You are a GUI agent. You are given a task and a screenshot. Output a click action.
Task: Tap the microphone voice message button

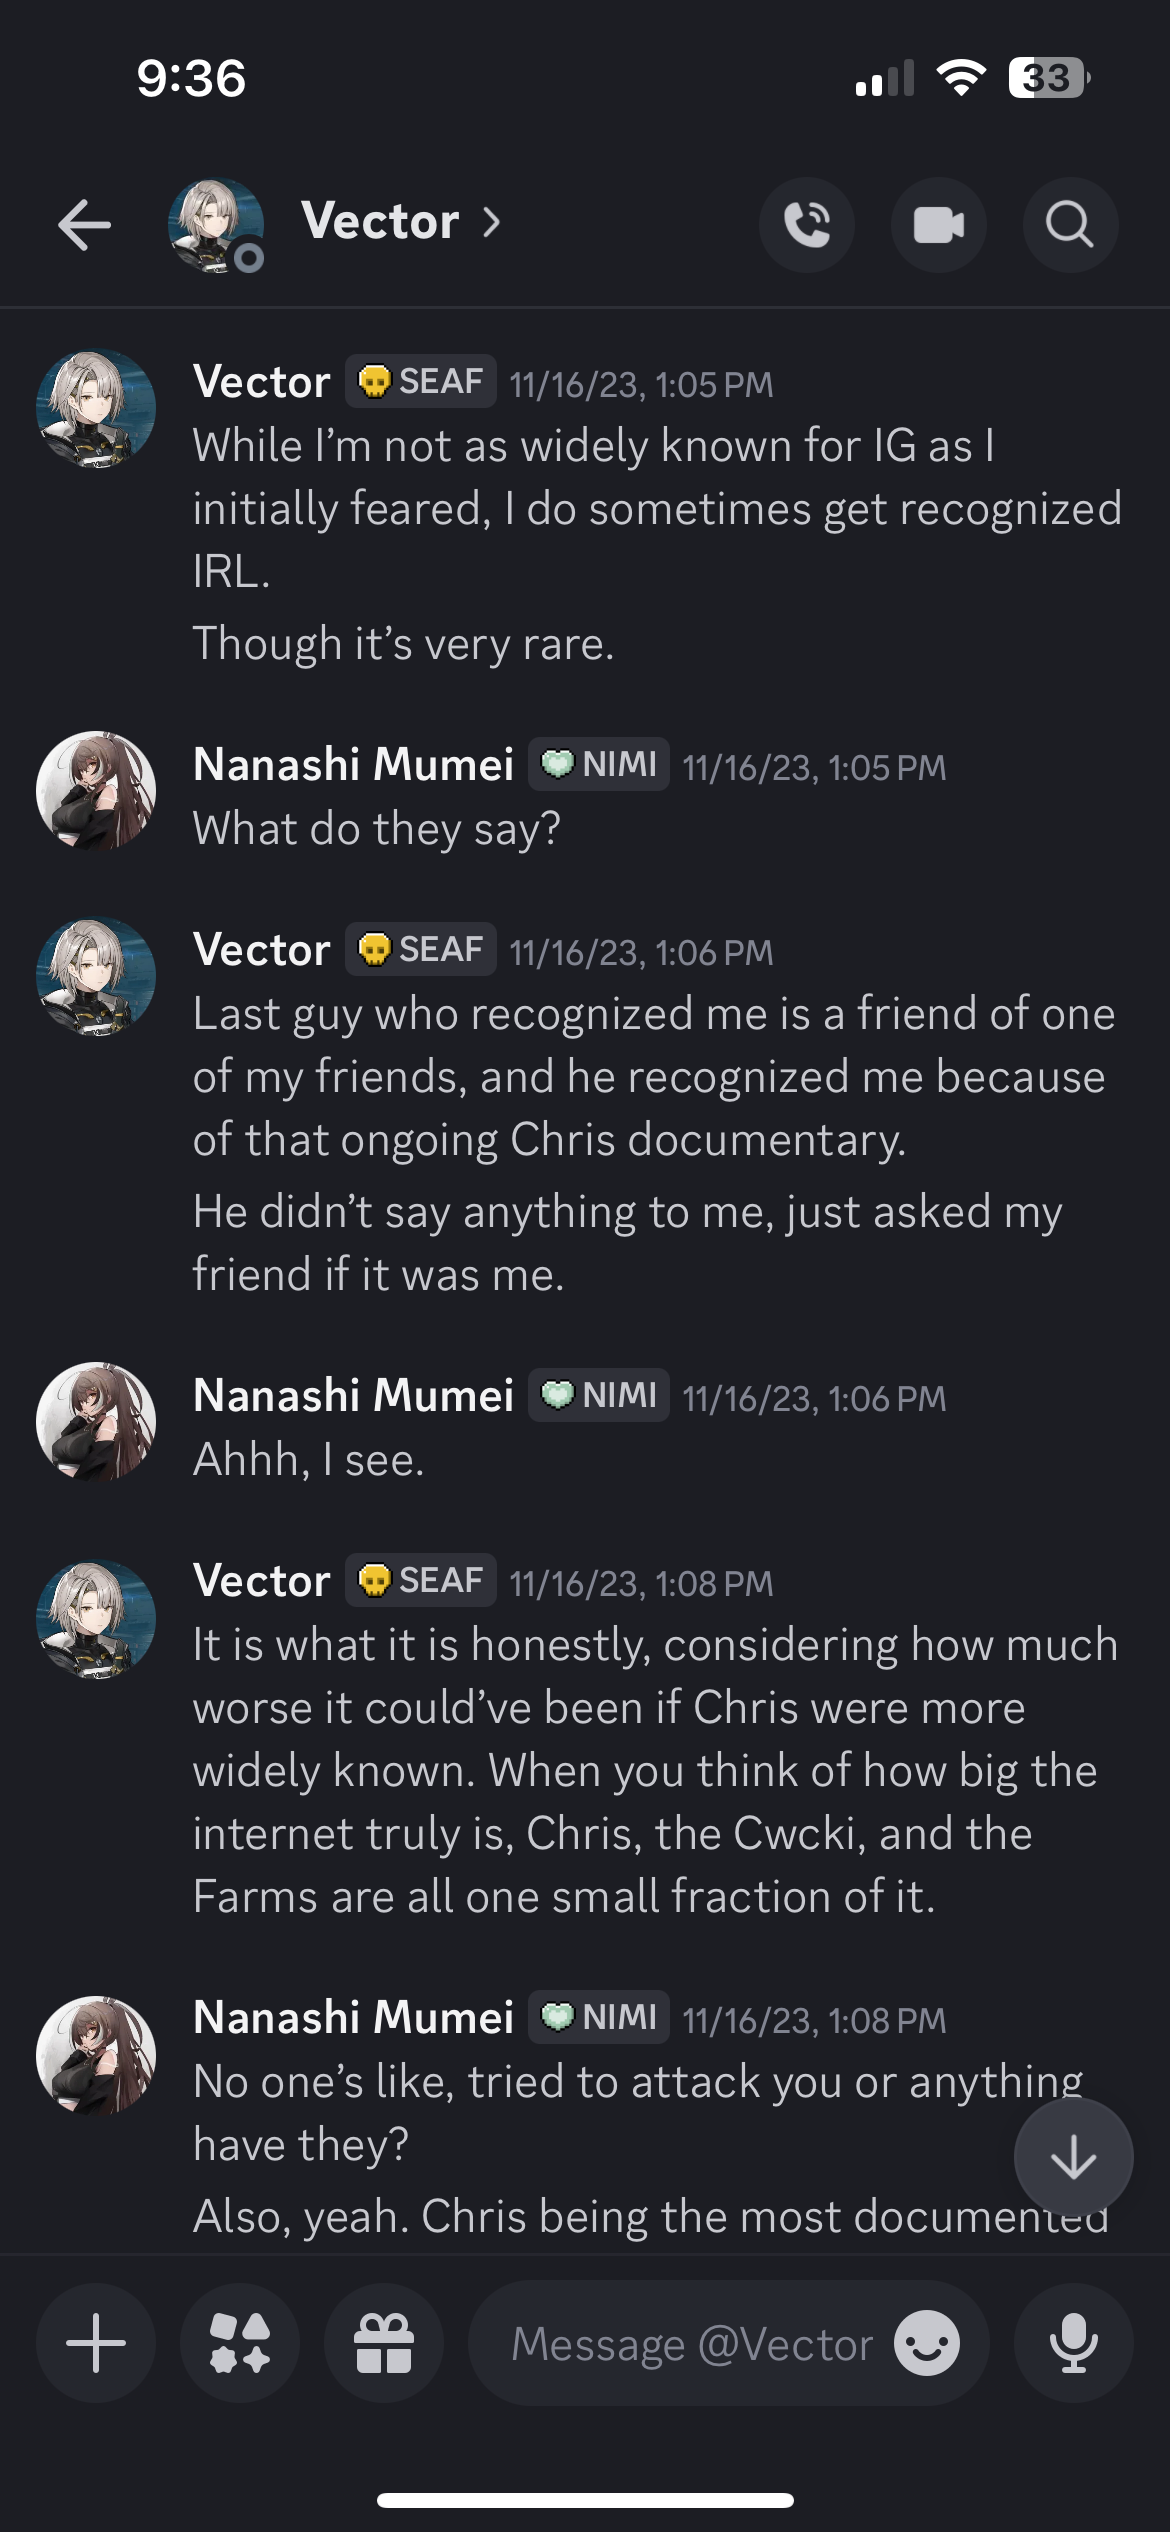pos(1074,2343)
